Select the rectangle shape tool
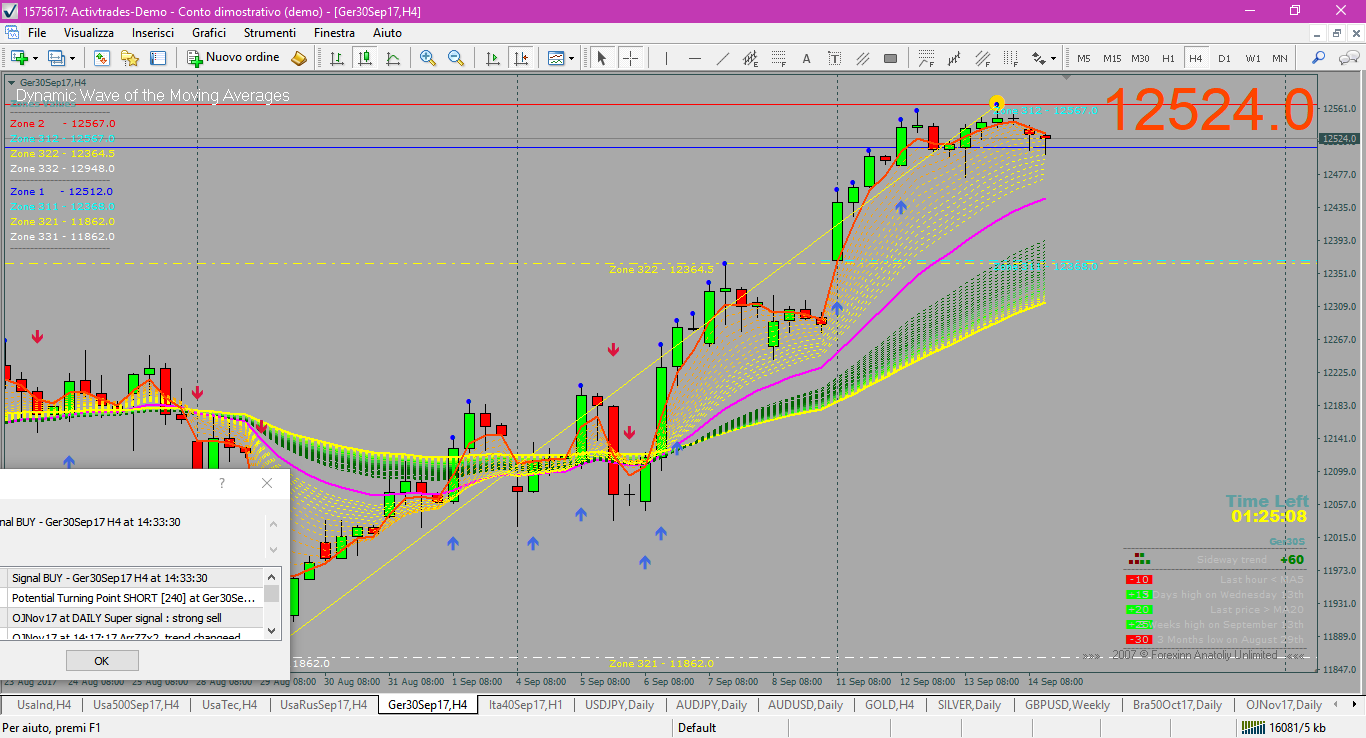The height and width of the screenshot is (738, 1366). (890, 58)
